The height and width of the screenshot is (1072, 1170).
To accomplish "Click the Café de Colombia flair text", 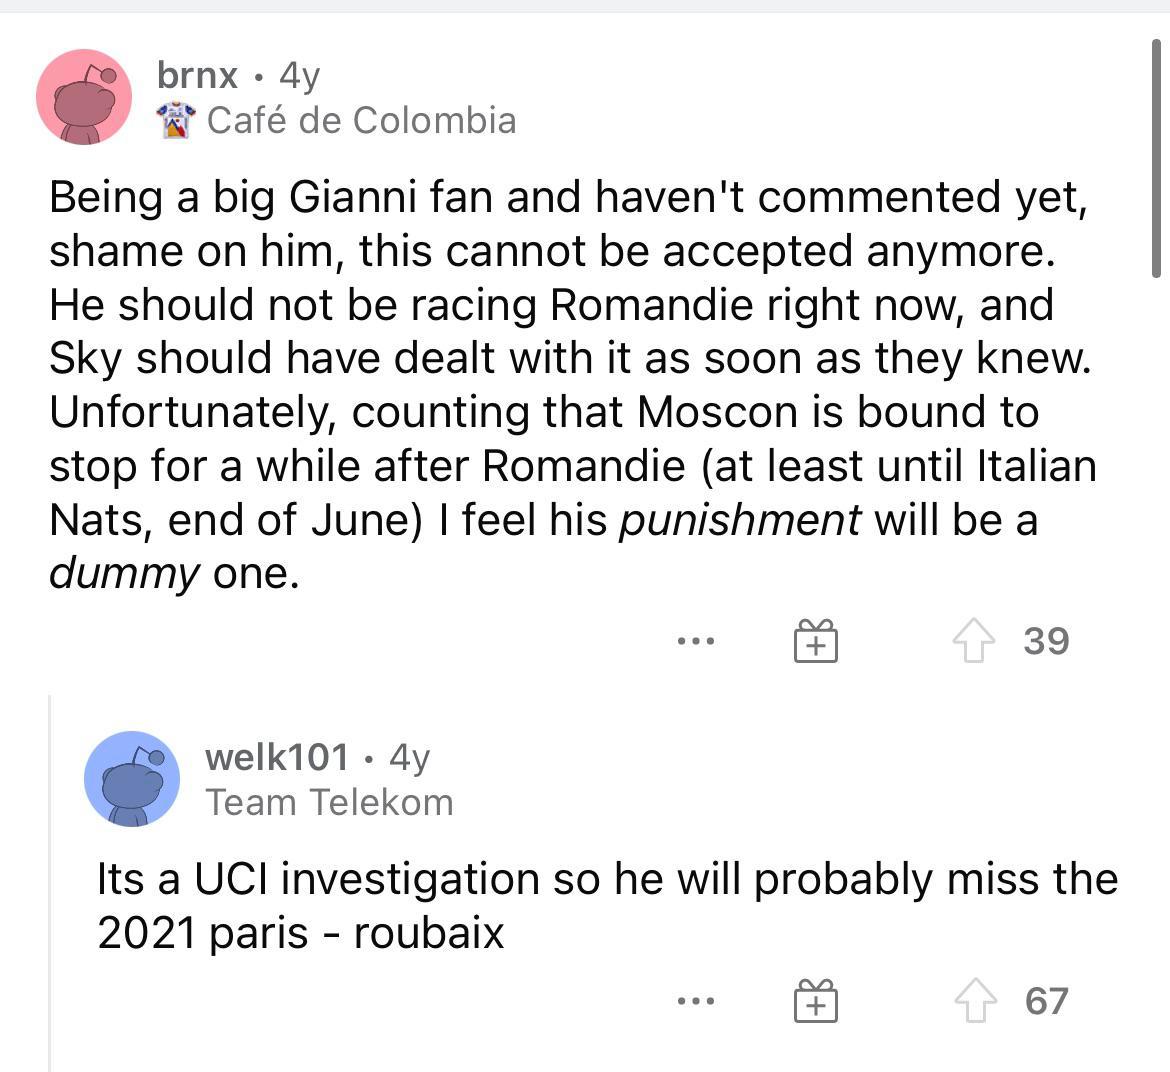I will pyautogui.click(x=361, y=121).
